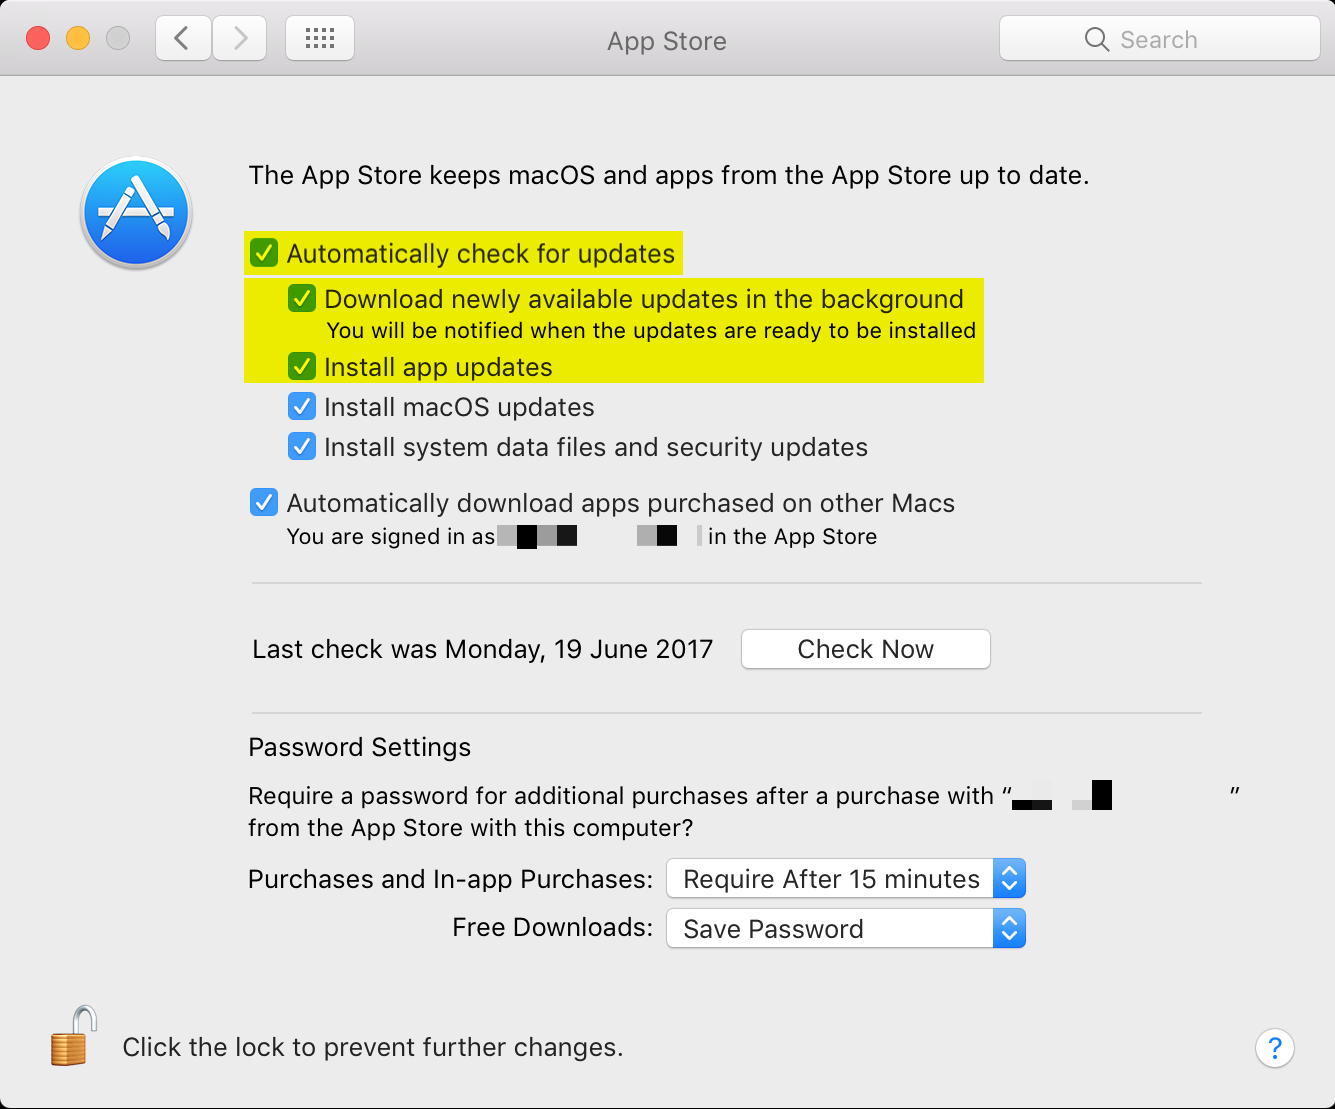Click the "App Store" window title

667,41
